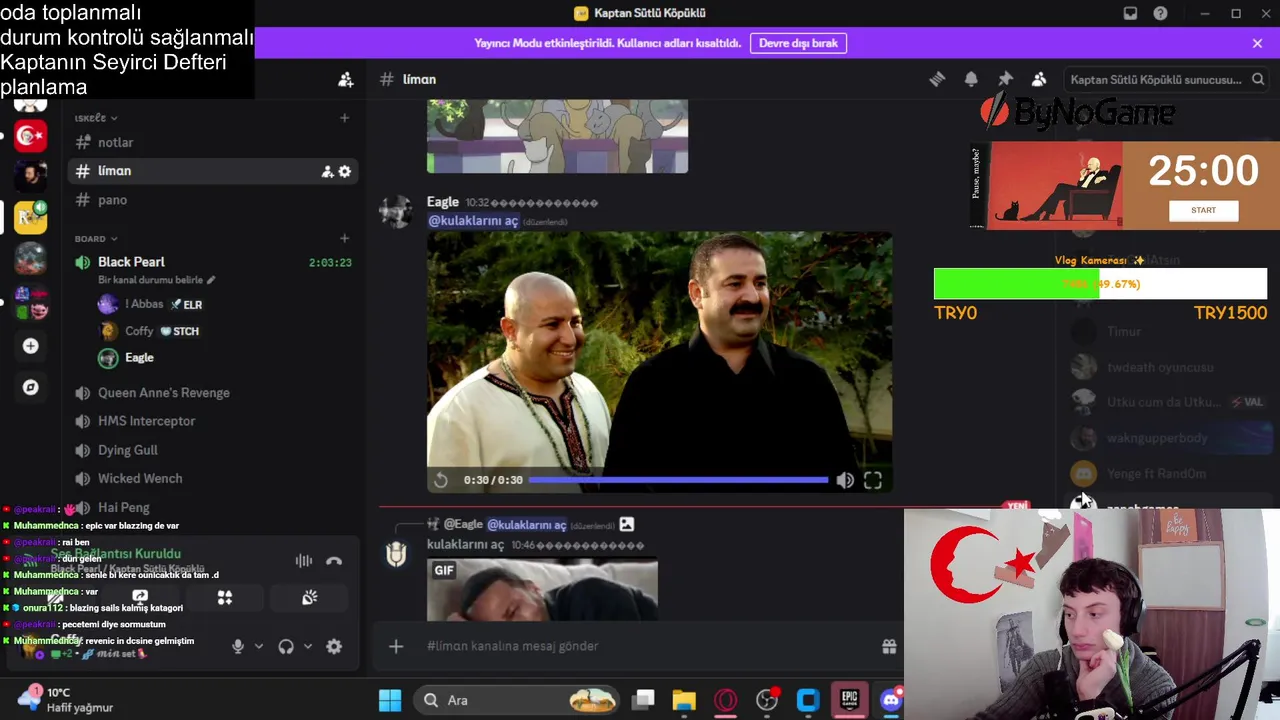Select user Coffy in Black Pearl
This screenshot has height=720, width=1280.
(148, 331)
